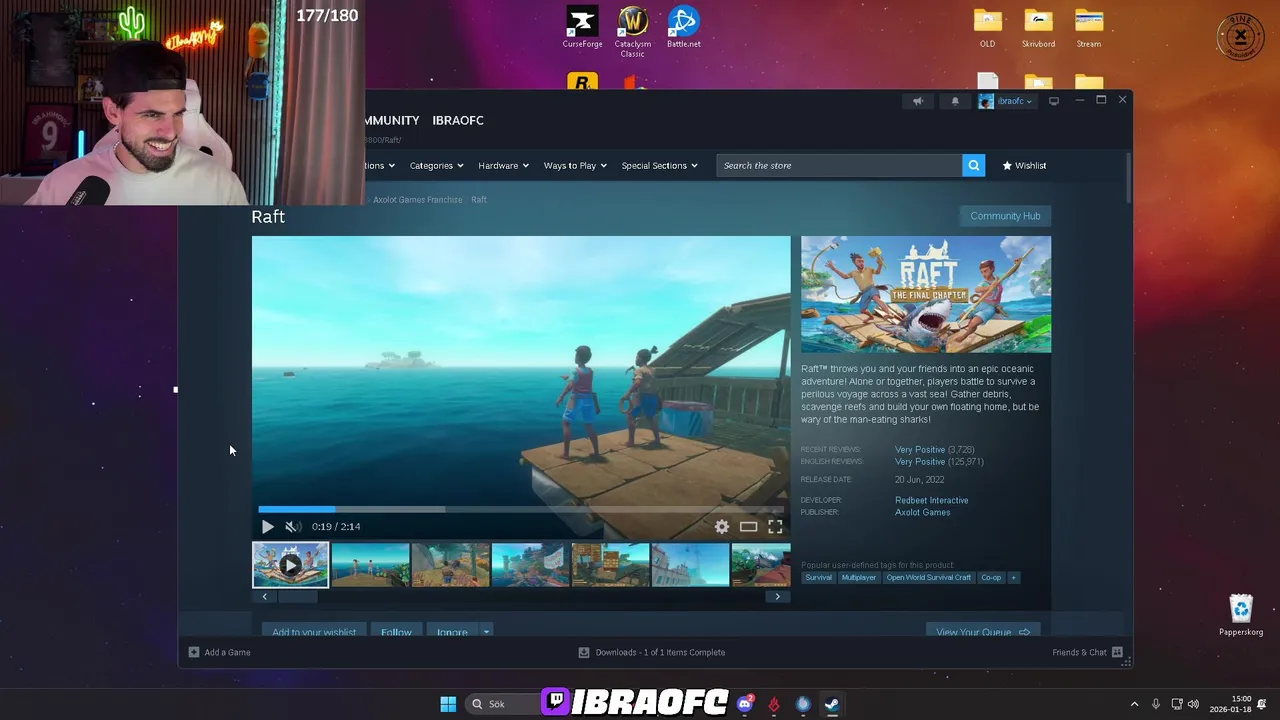
Task: Click the Raft Final Chapter header image
Action: point(926,294)
